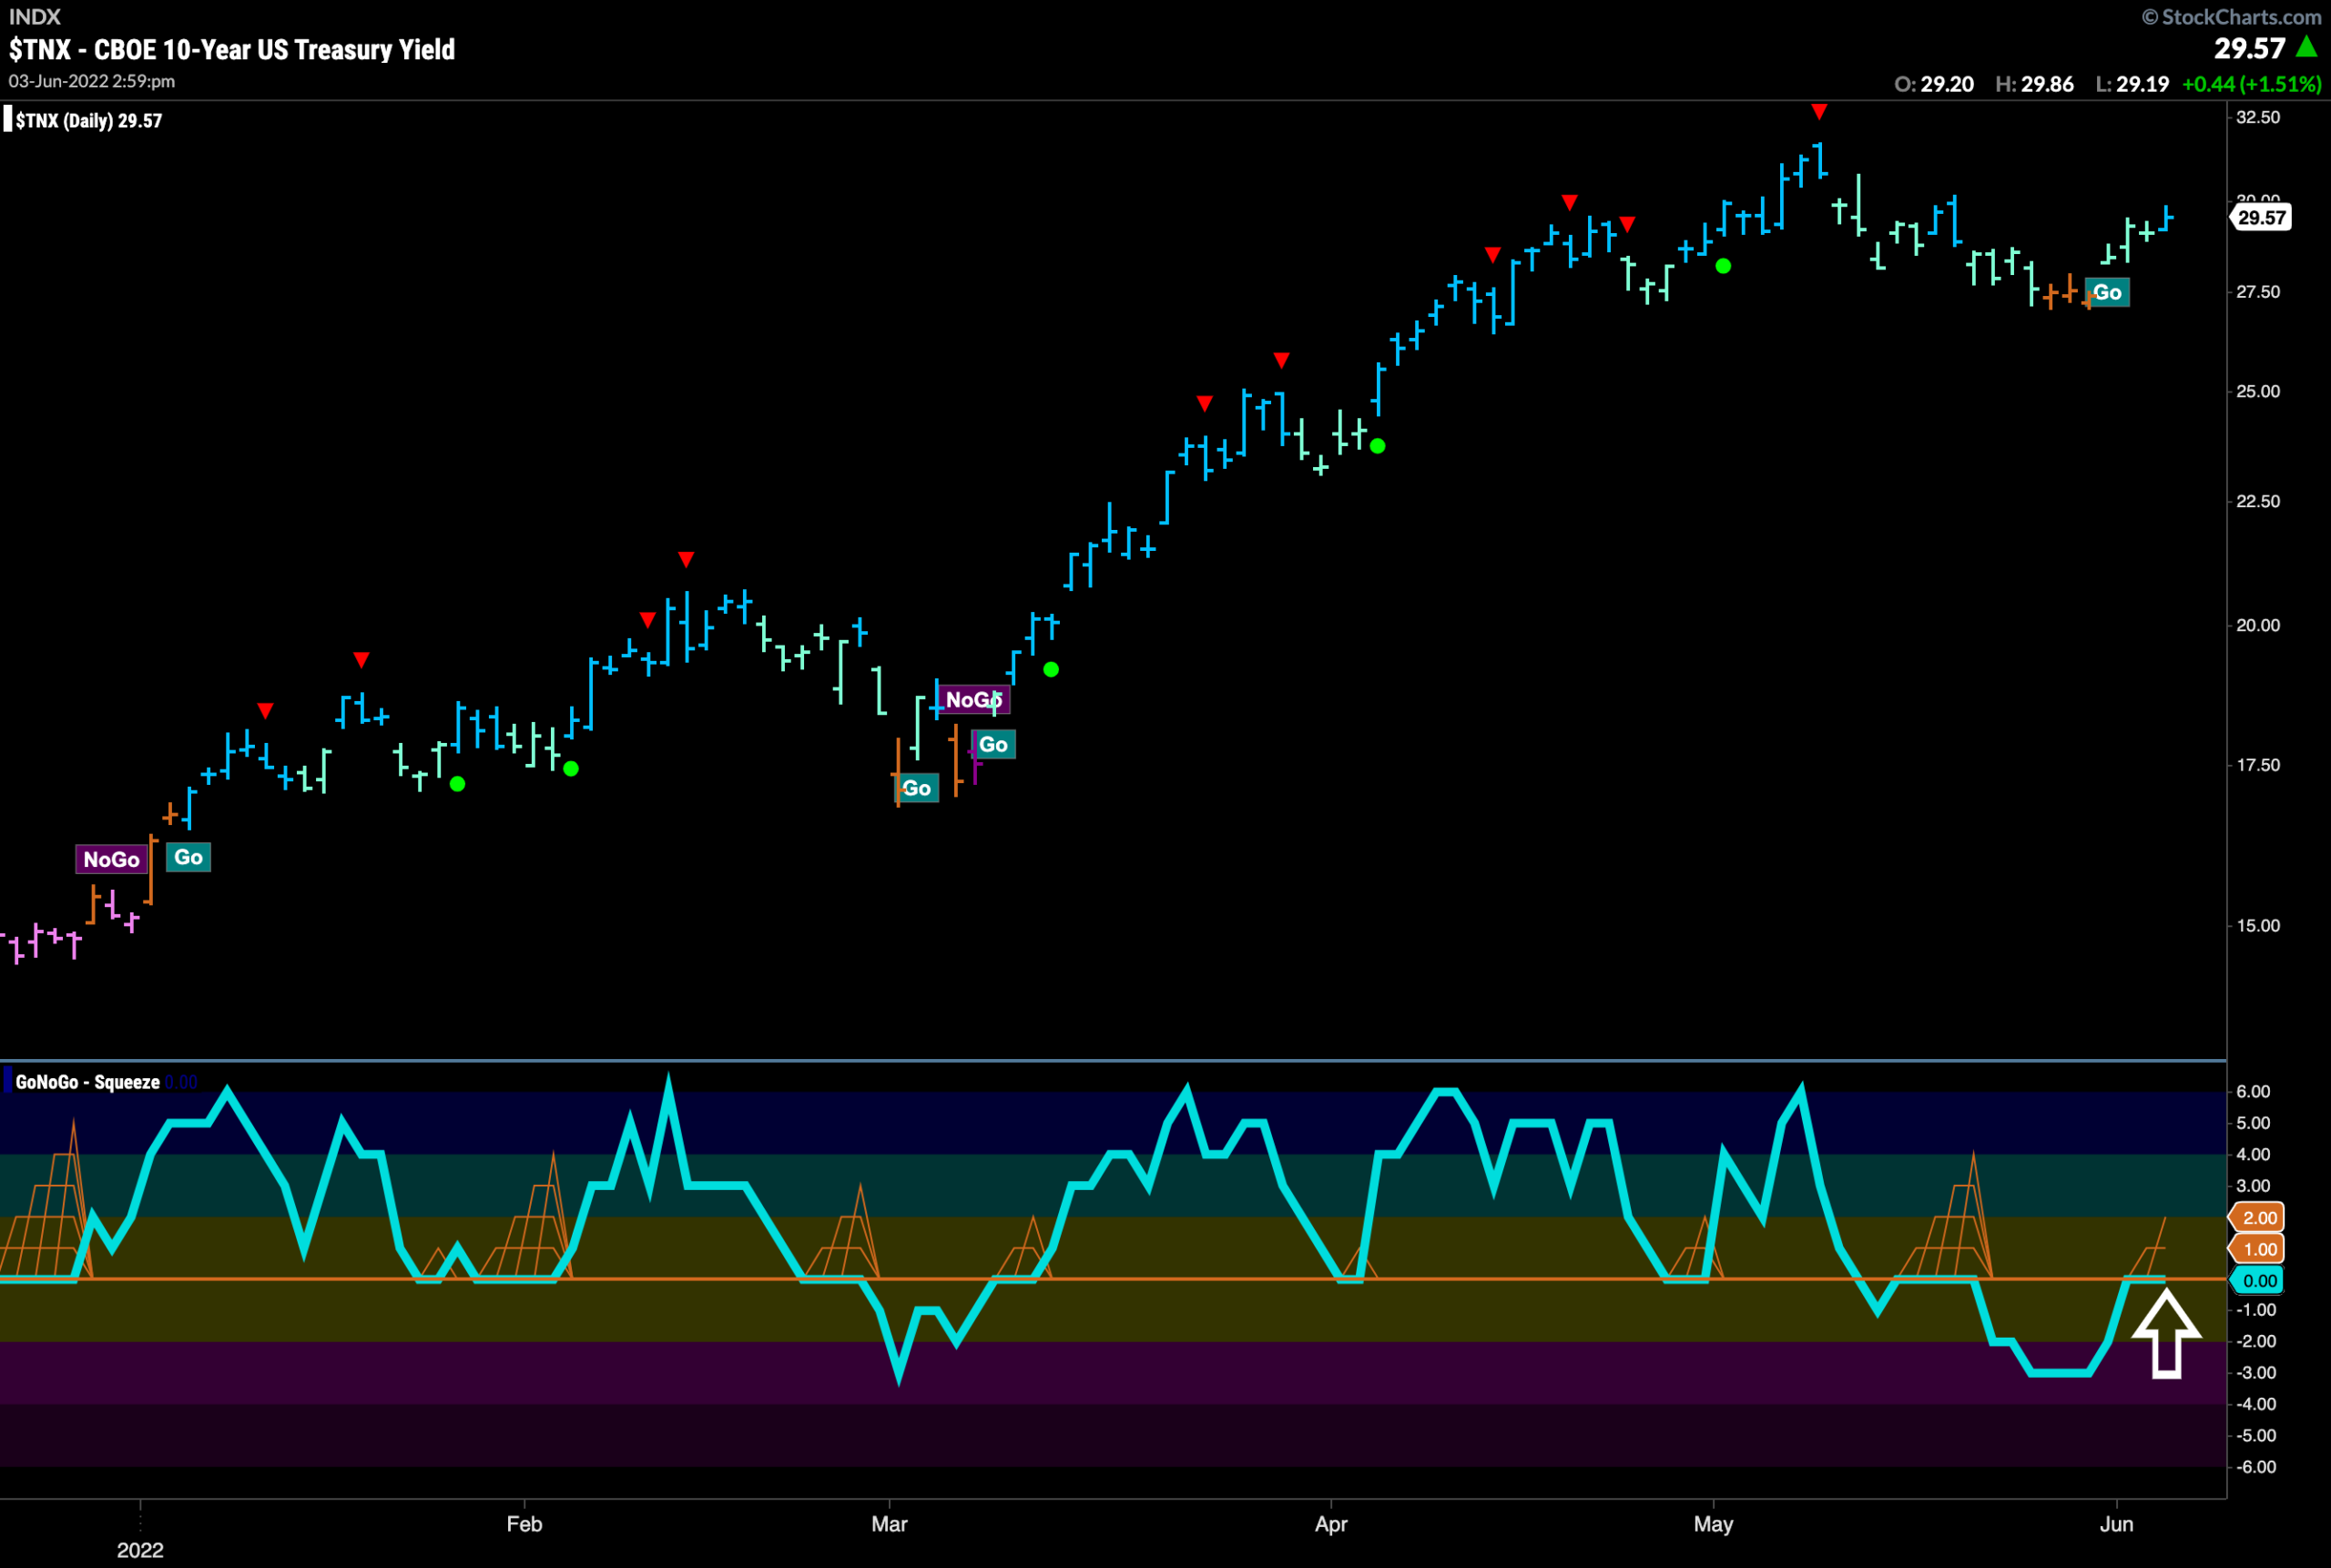Click the orange 2.00 squeeze value tag
Viewport: 2331px width, 1568px height.
2257,1217
